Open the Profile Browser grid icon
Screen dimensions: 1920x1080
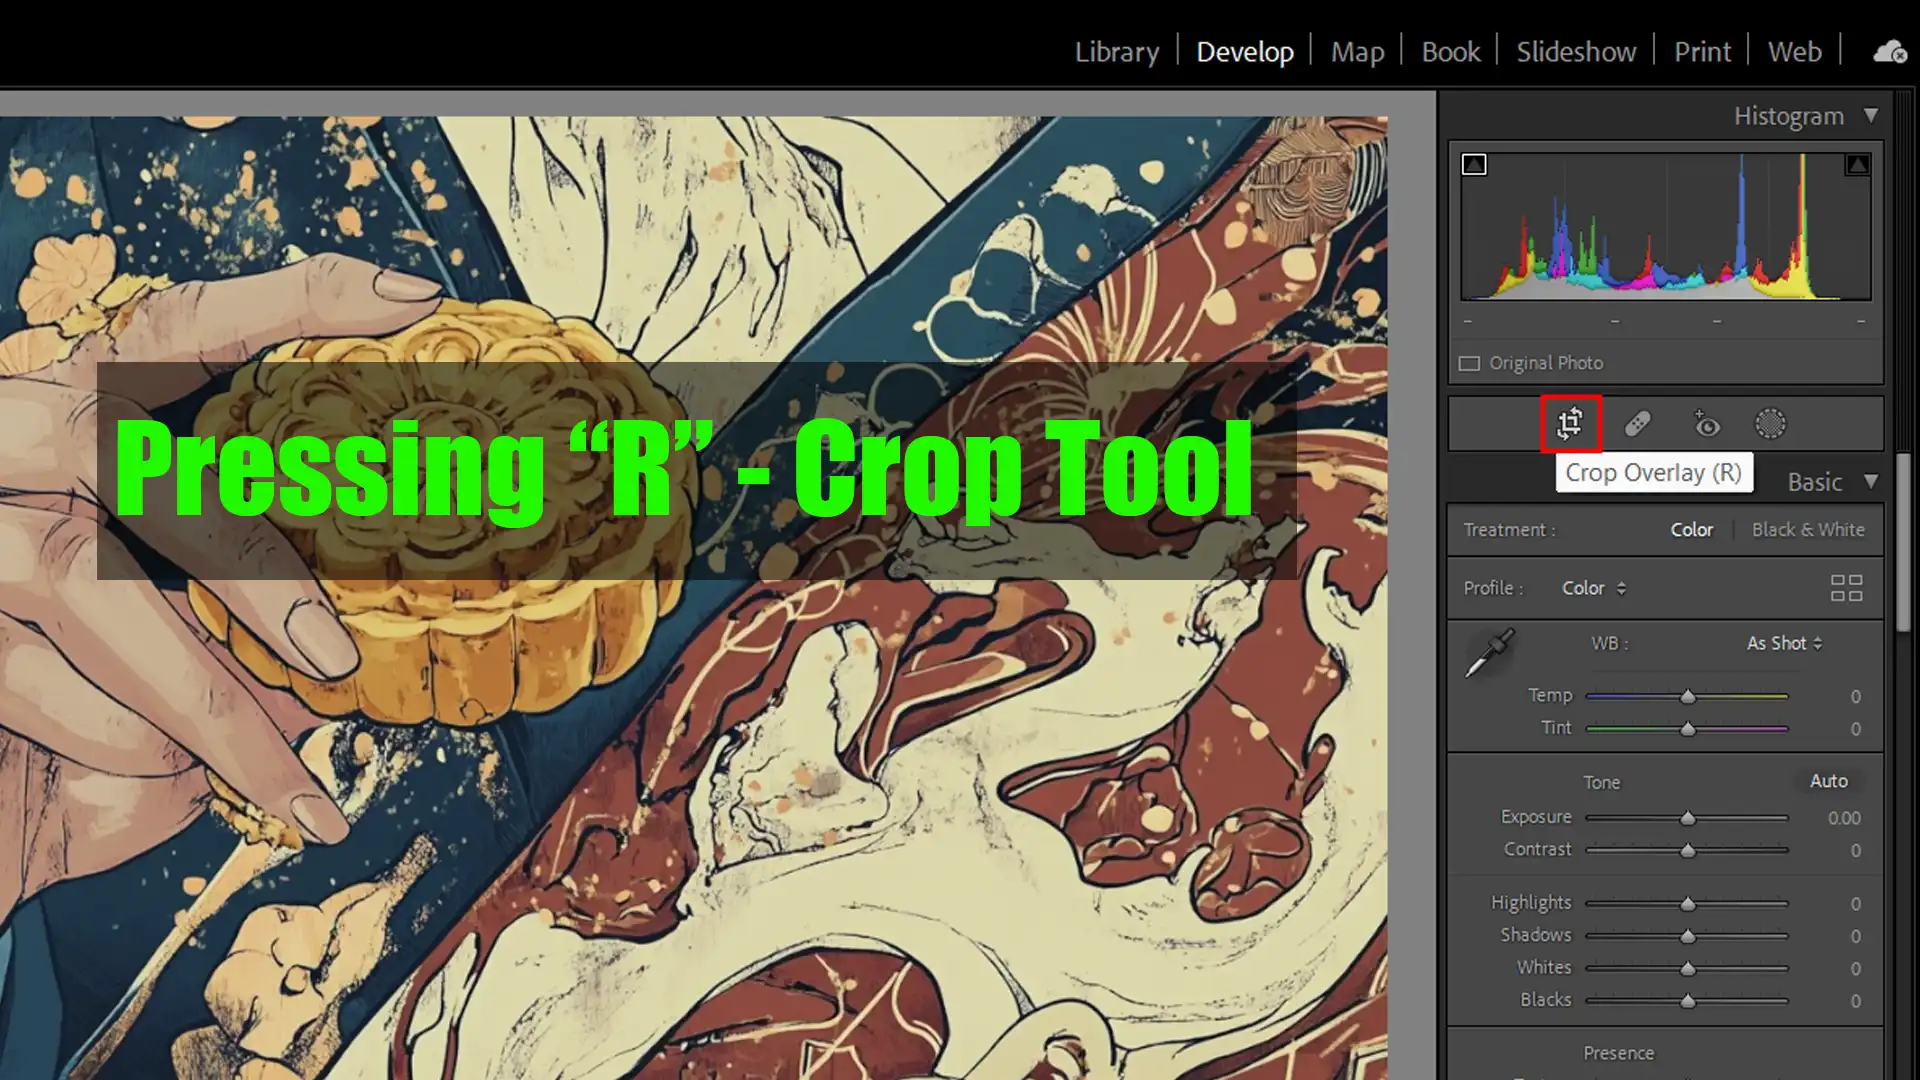pyautogui.click(x=1846, y=588)
